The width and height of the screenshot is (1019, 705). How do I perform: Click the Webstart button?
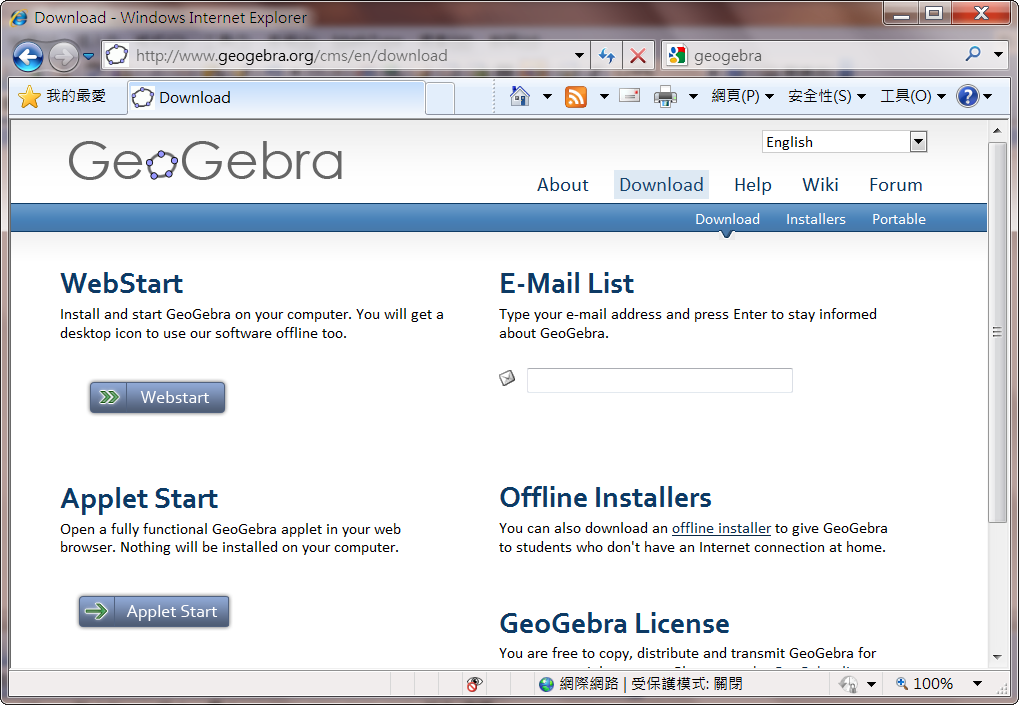[x=157, y=397]
